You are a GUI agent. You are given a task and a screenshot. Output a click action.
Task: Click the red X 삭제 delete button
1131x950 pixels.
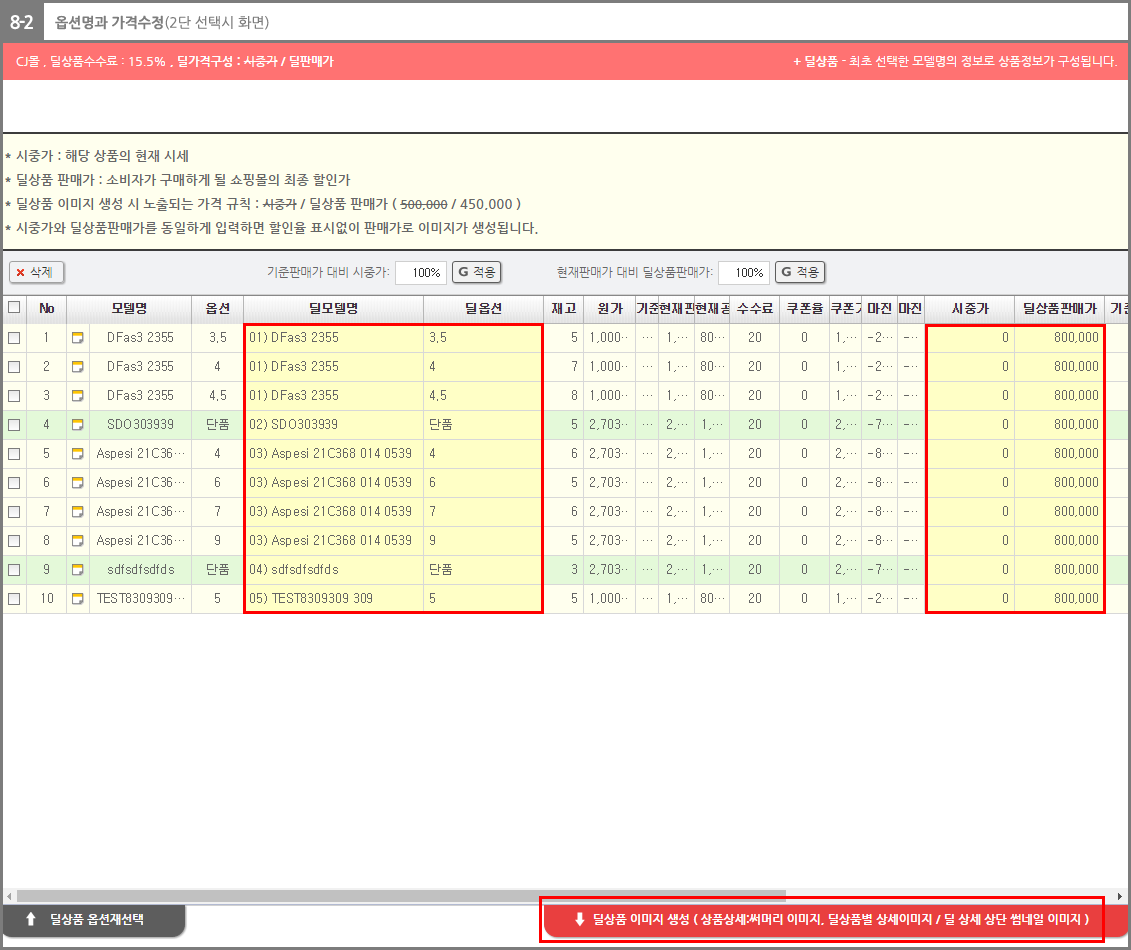(x=37, y=272)
